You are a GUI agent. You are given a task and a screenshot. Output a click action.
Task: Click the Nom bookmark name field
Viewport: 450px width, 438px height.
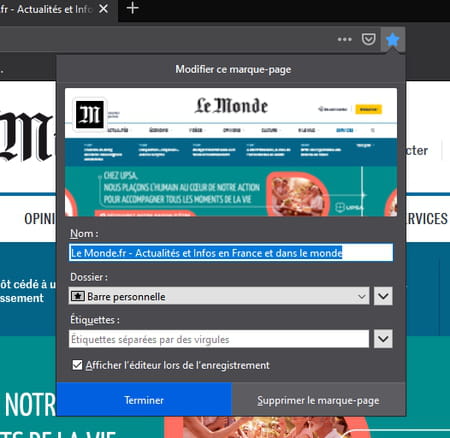[231, 253]
